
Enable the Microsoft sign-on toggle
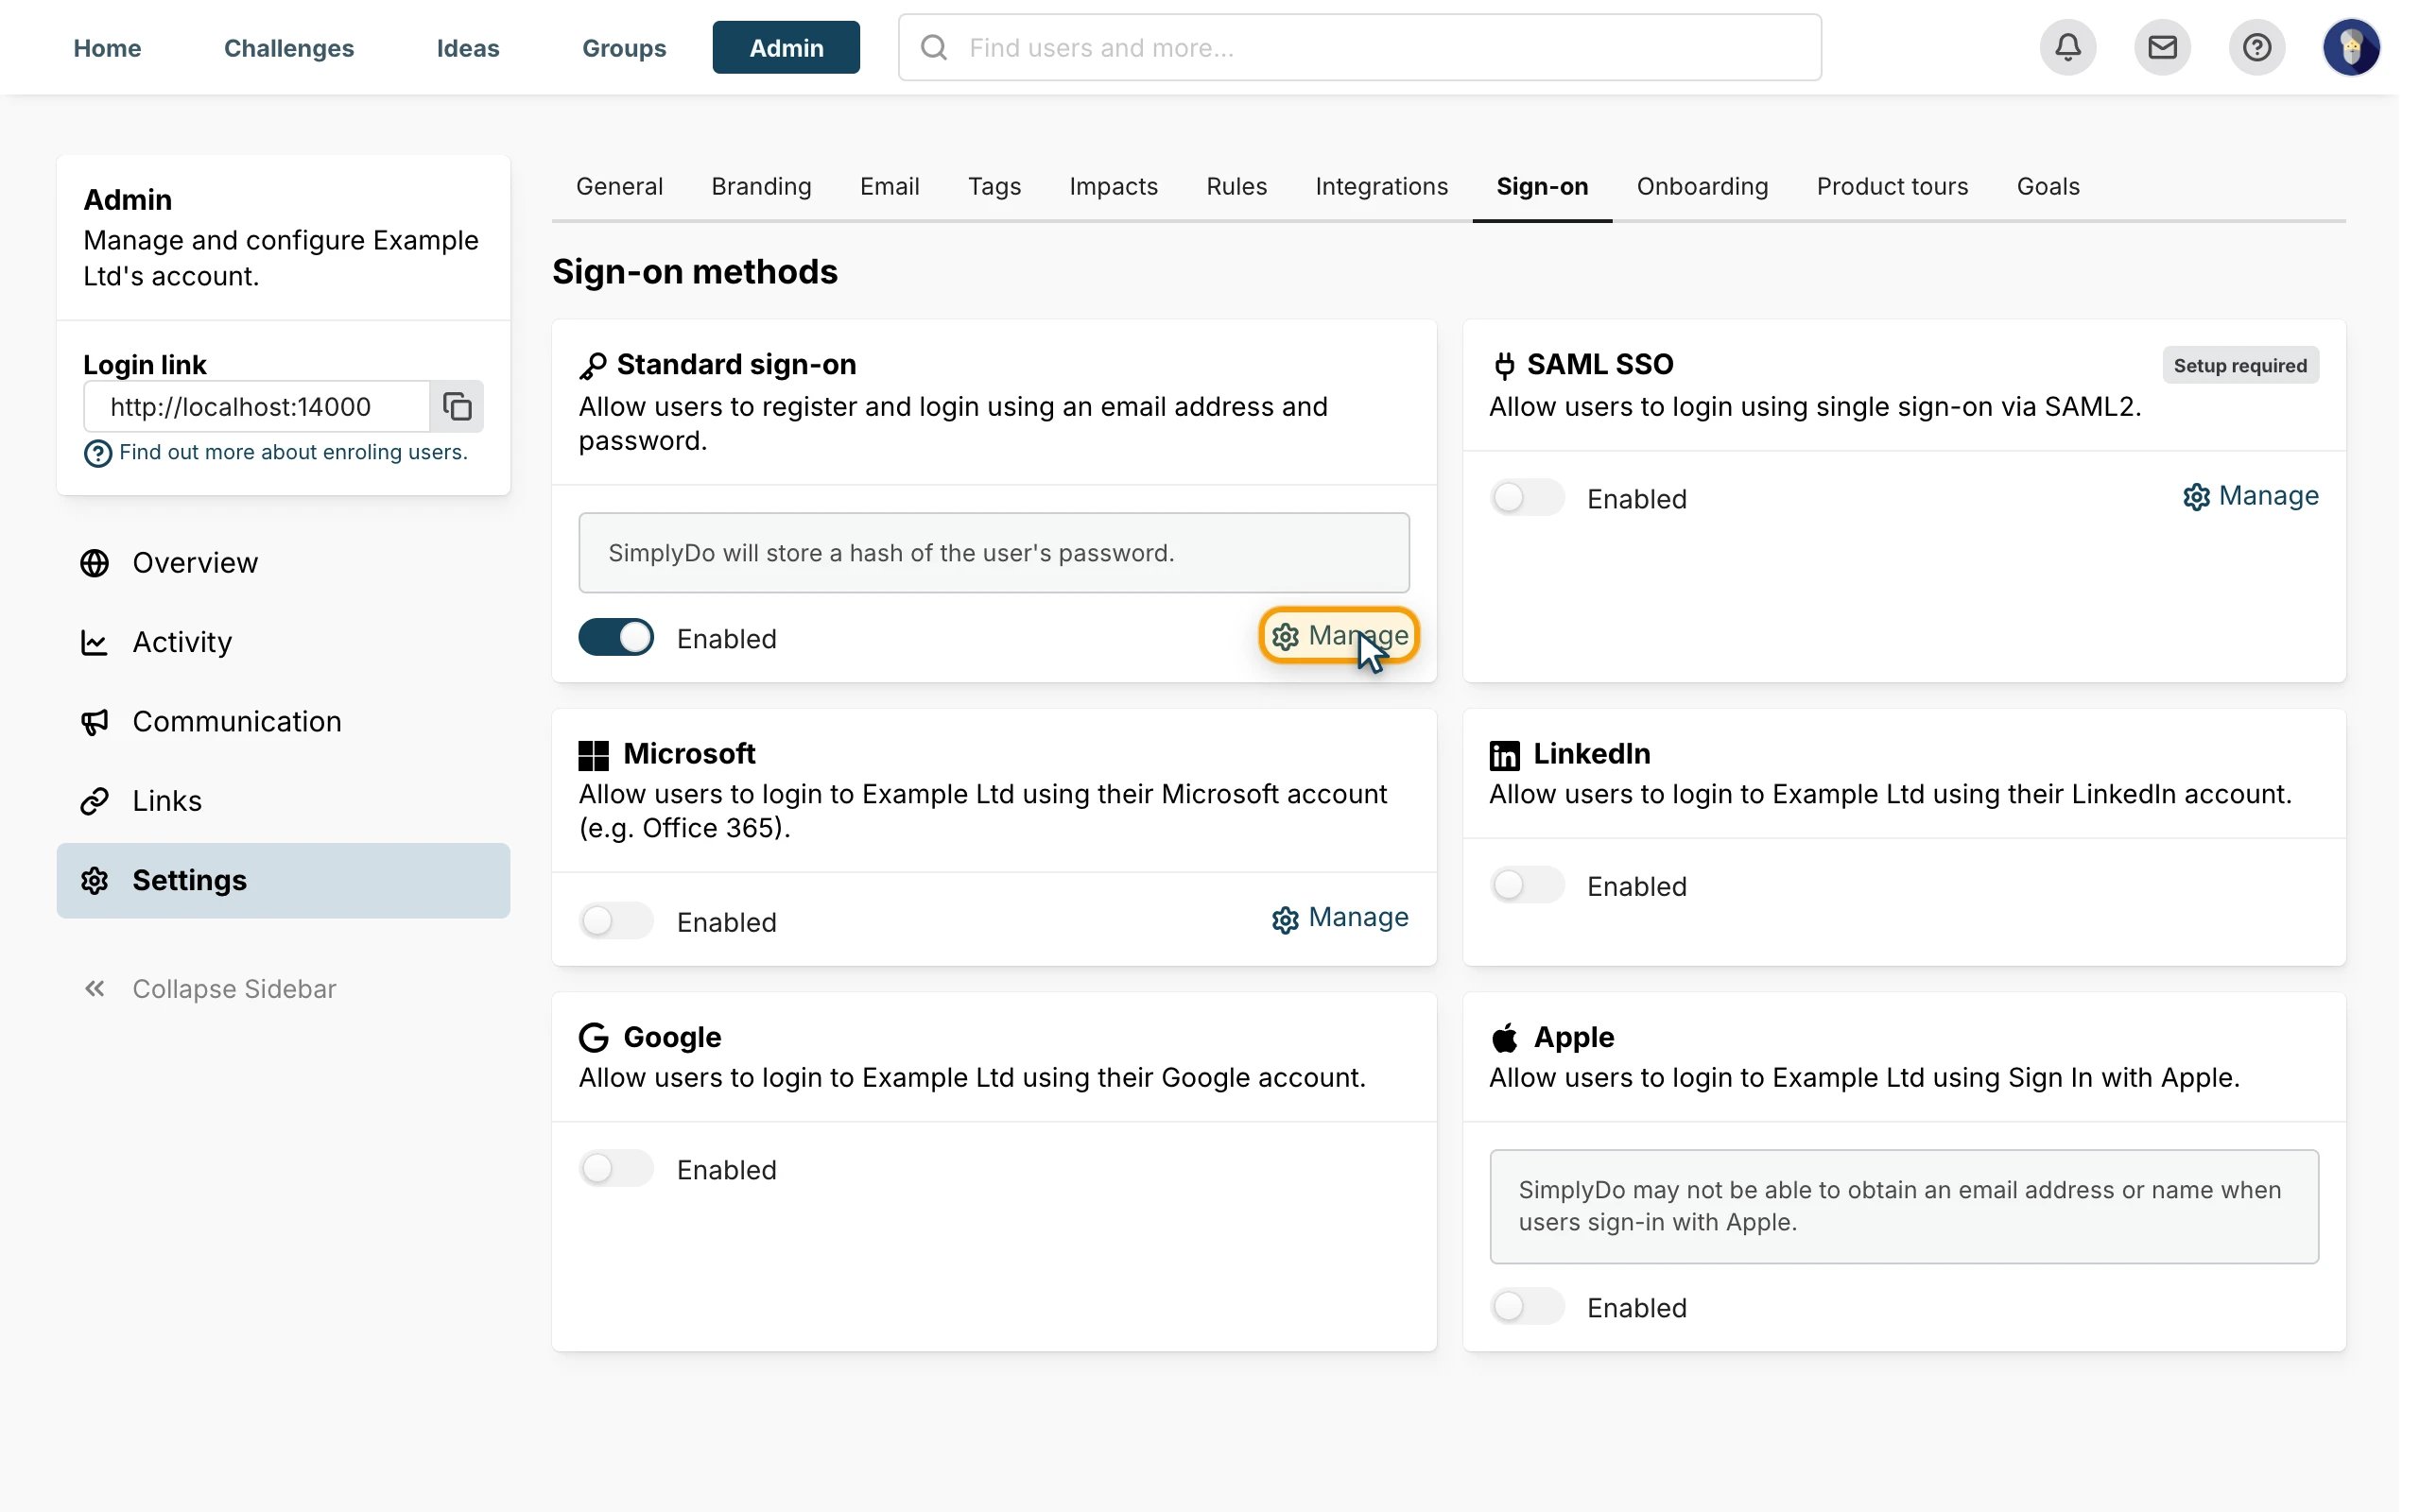pyautogui.click(x=616, y=920)
